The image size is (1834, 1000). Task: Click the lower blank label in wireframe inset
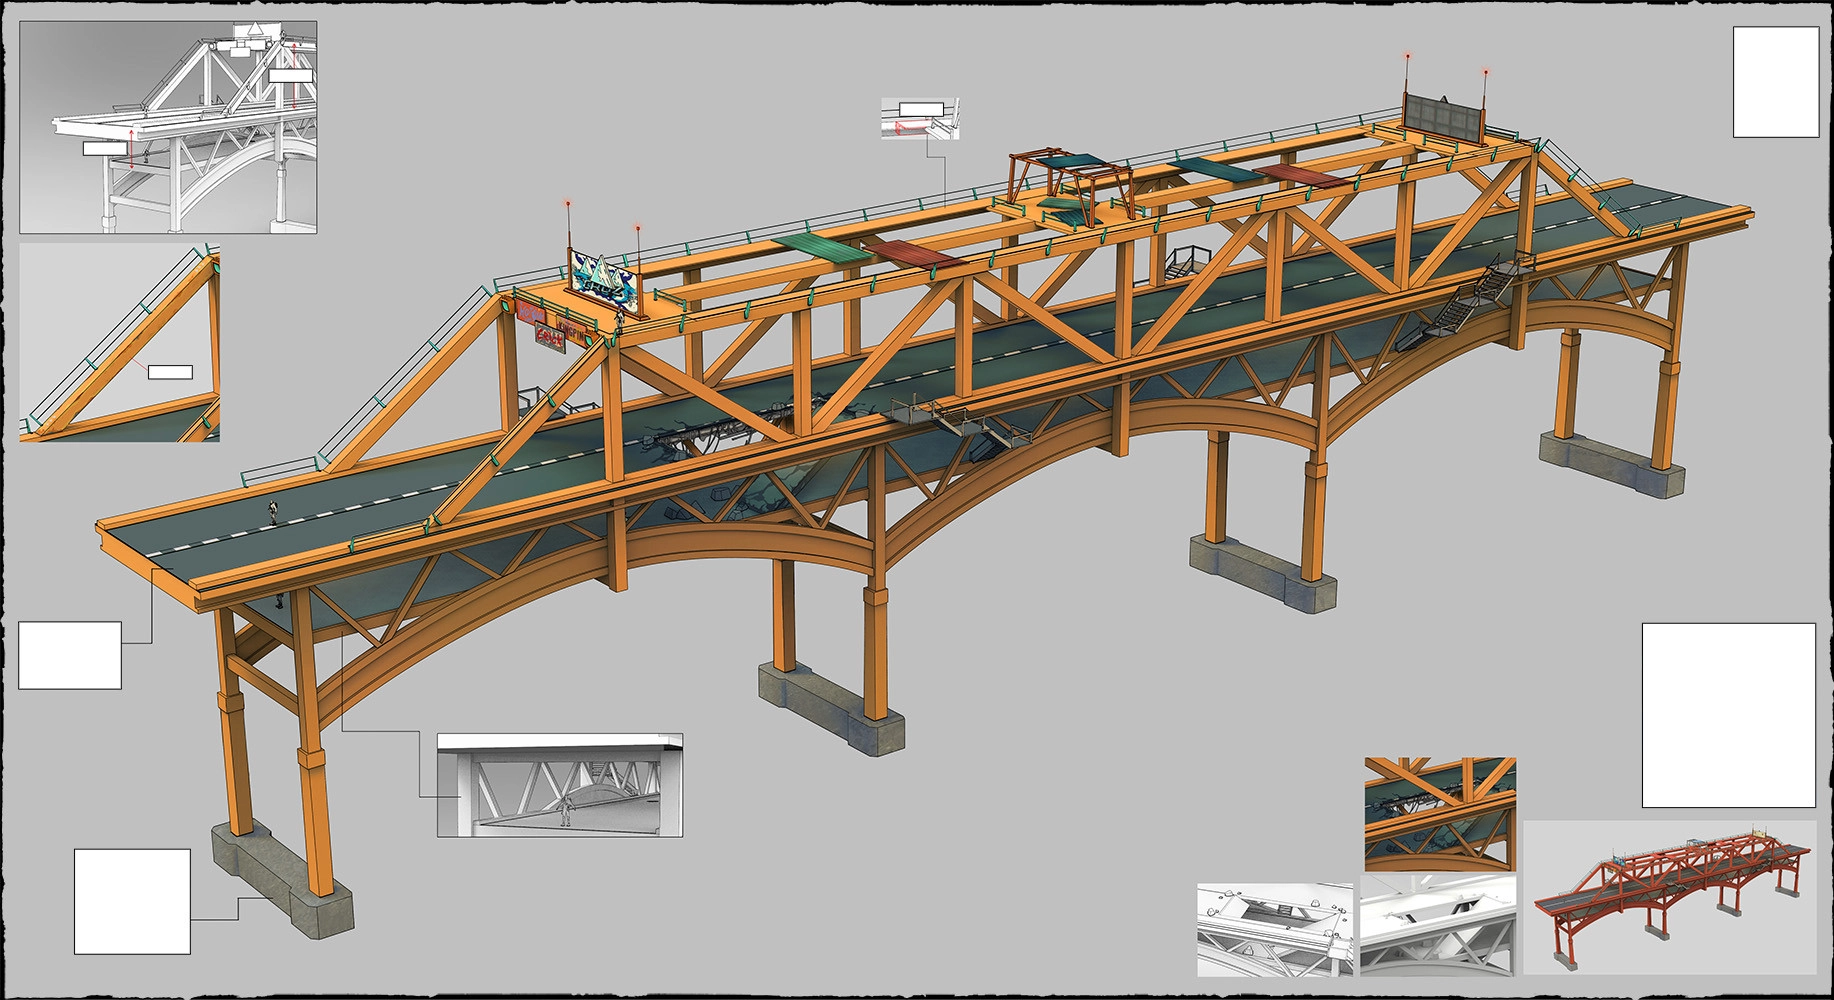point(105,149)
